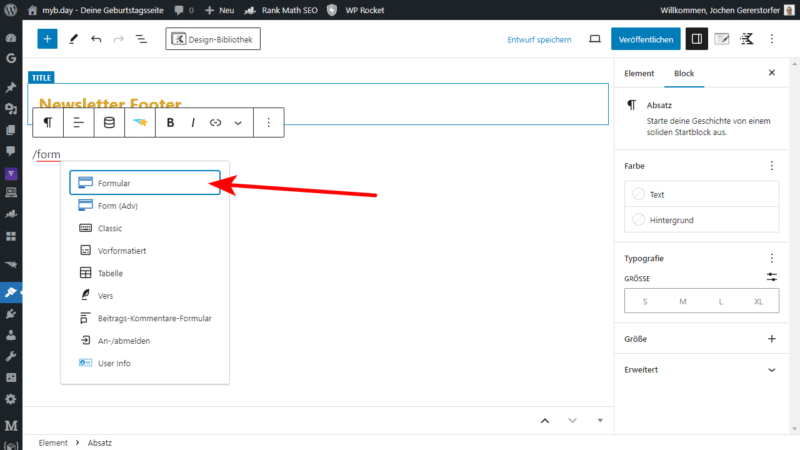Select Formular from block suggestions
Viewport: 800px width, 450px height.
pos(144,183)
